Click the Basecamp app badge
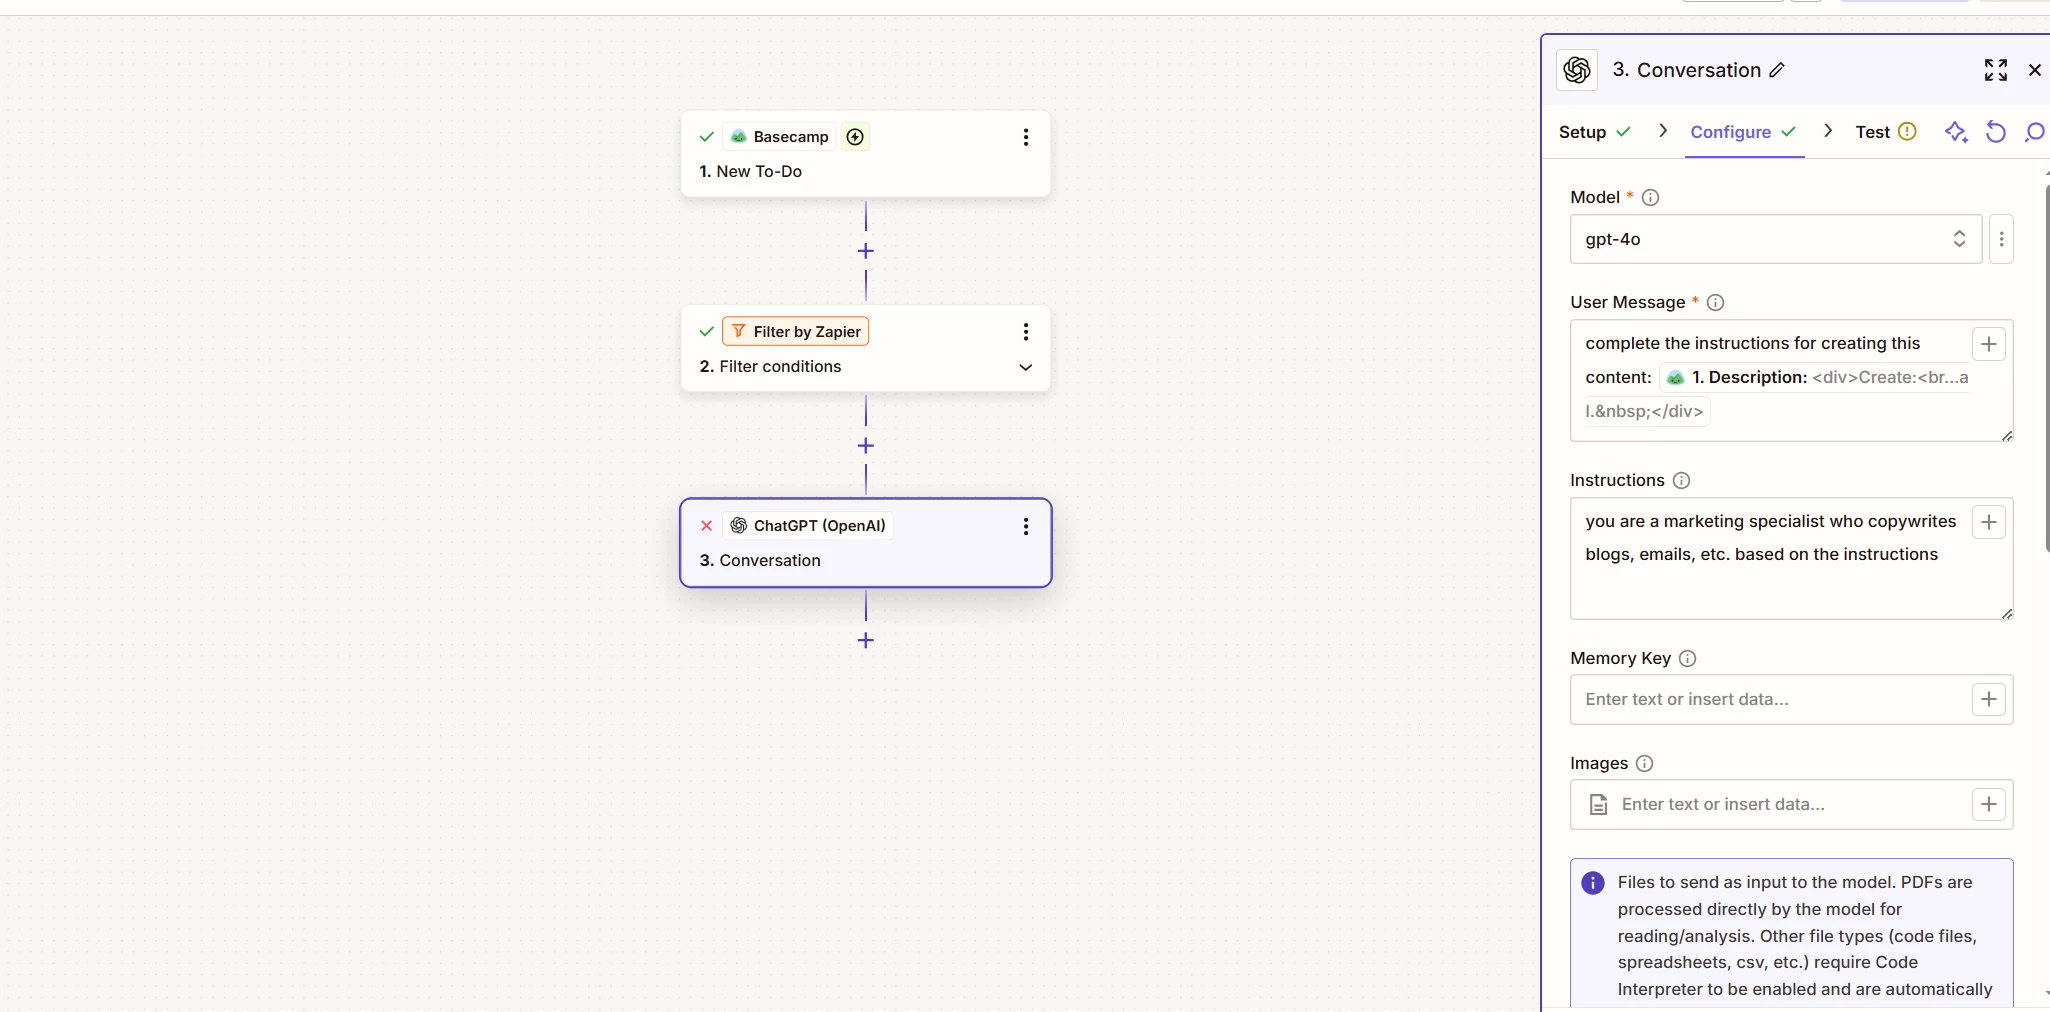 (x=780, y=137)
